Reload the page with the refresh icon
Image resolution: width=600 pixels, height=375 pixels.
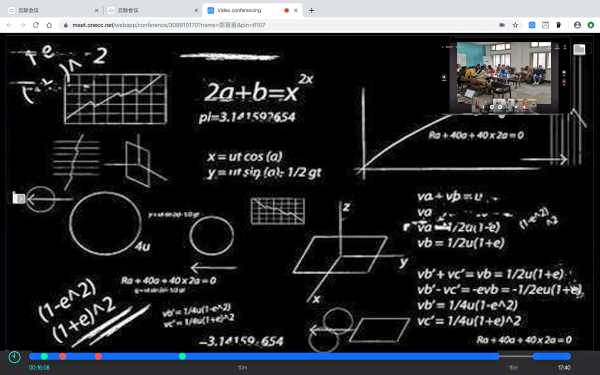point(36,25)
